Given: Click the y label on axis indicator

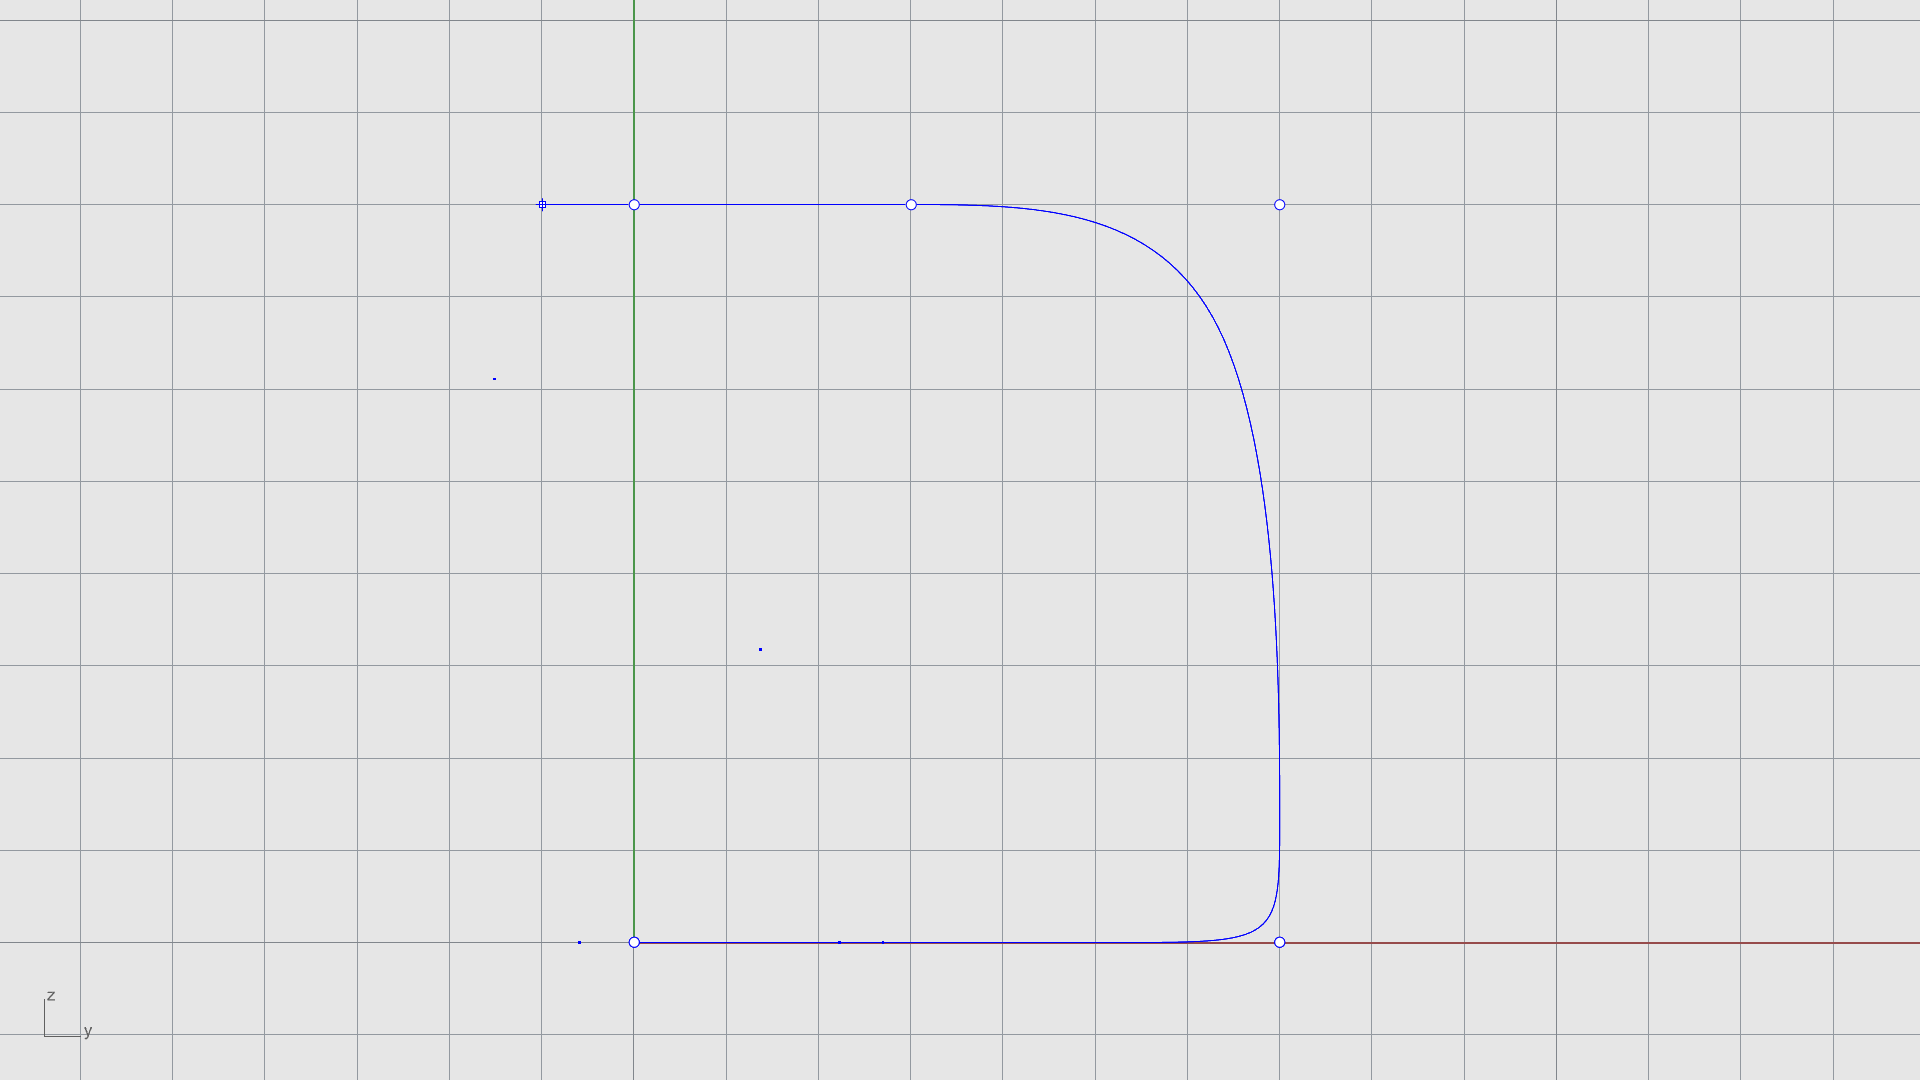Looking at the screenshot, I should [x=88, y=1031].
